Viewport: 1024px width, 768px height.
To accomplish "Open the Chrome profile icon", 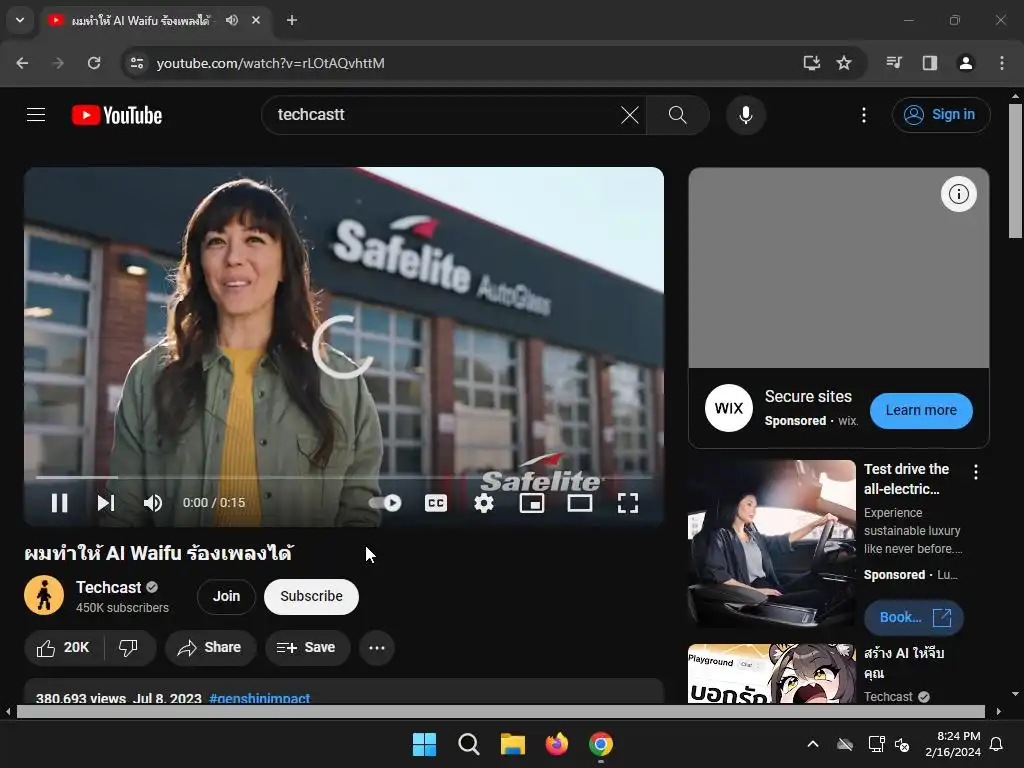I will 965,63.
